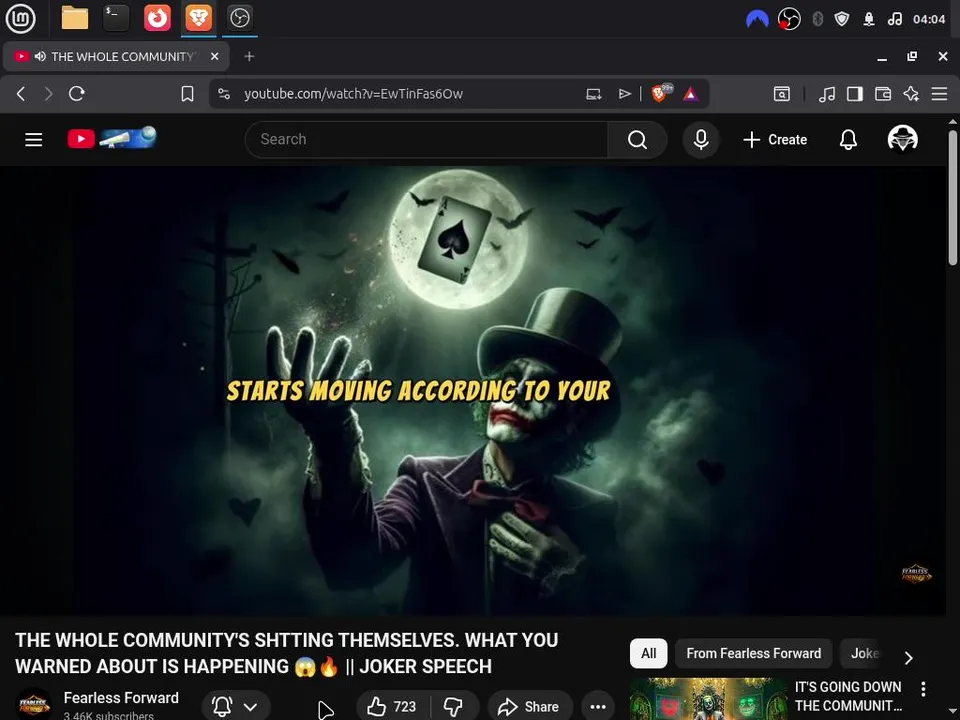This screenshot has height=720, width=960.
Task: Open the Files folder launcher in panel
Action: pyautogui.click(x=75, y=18)
